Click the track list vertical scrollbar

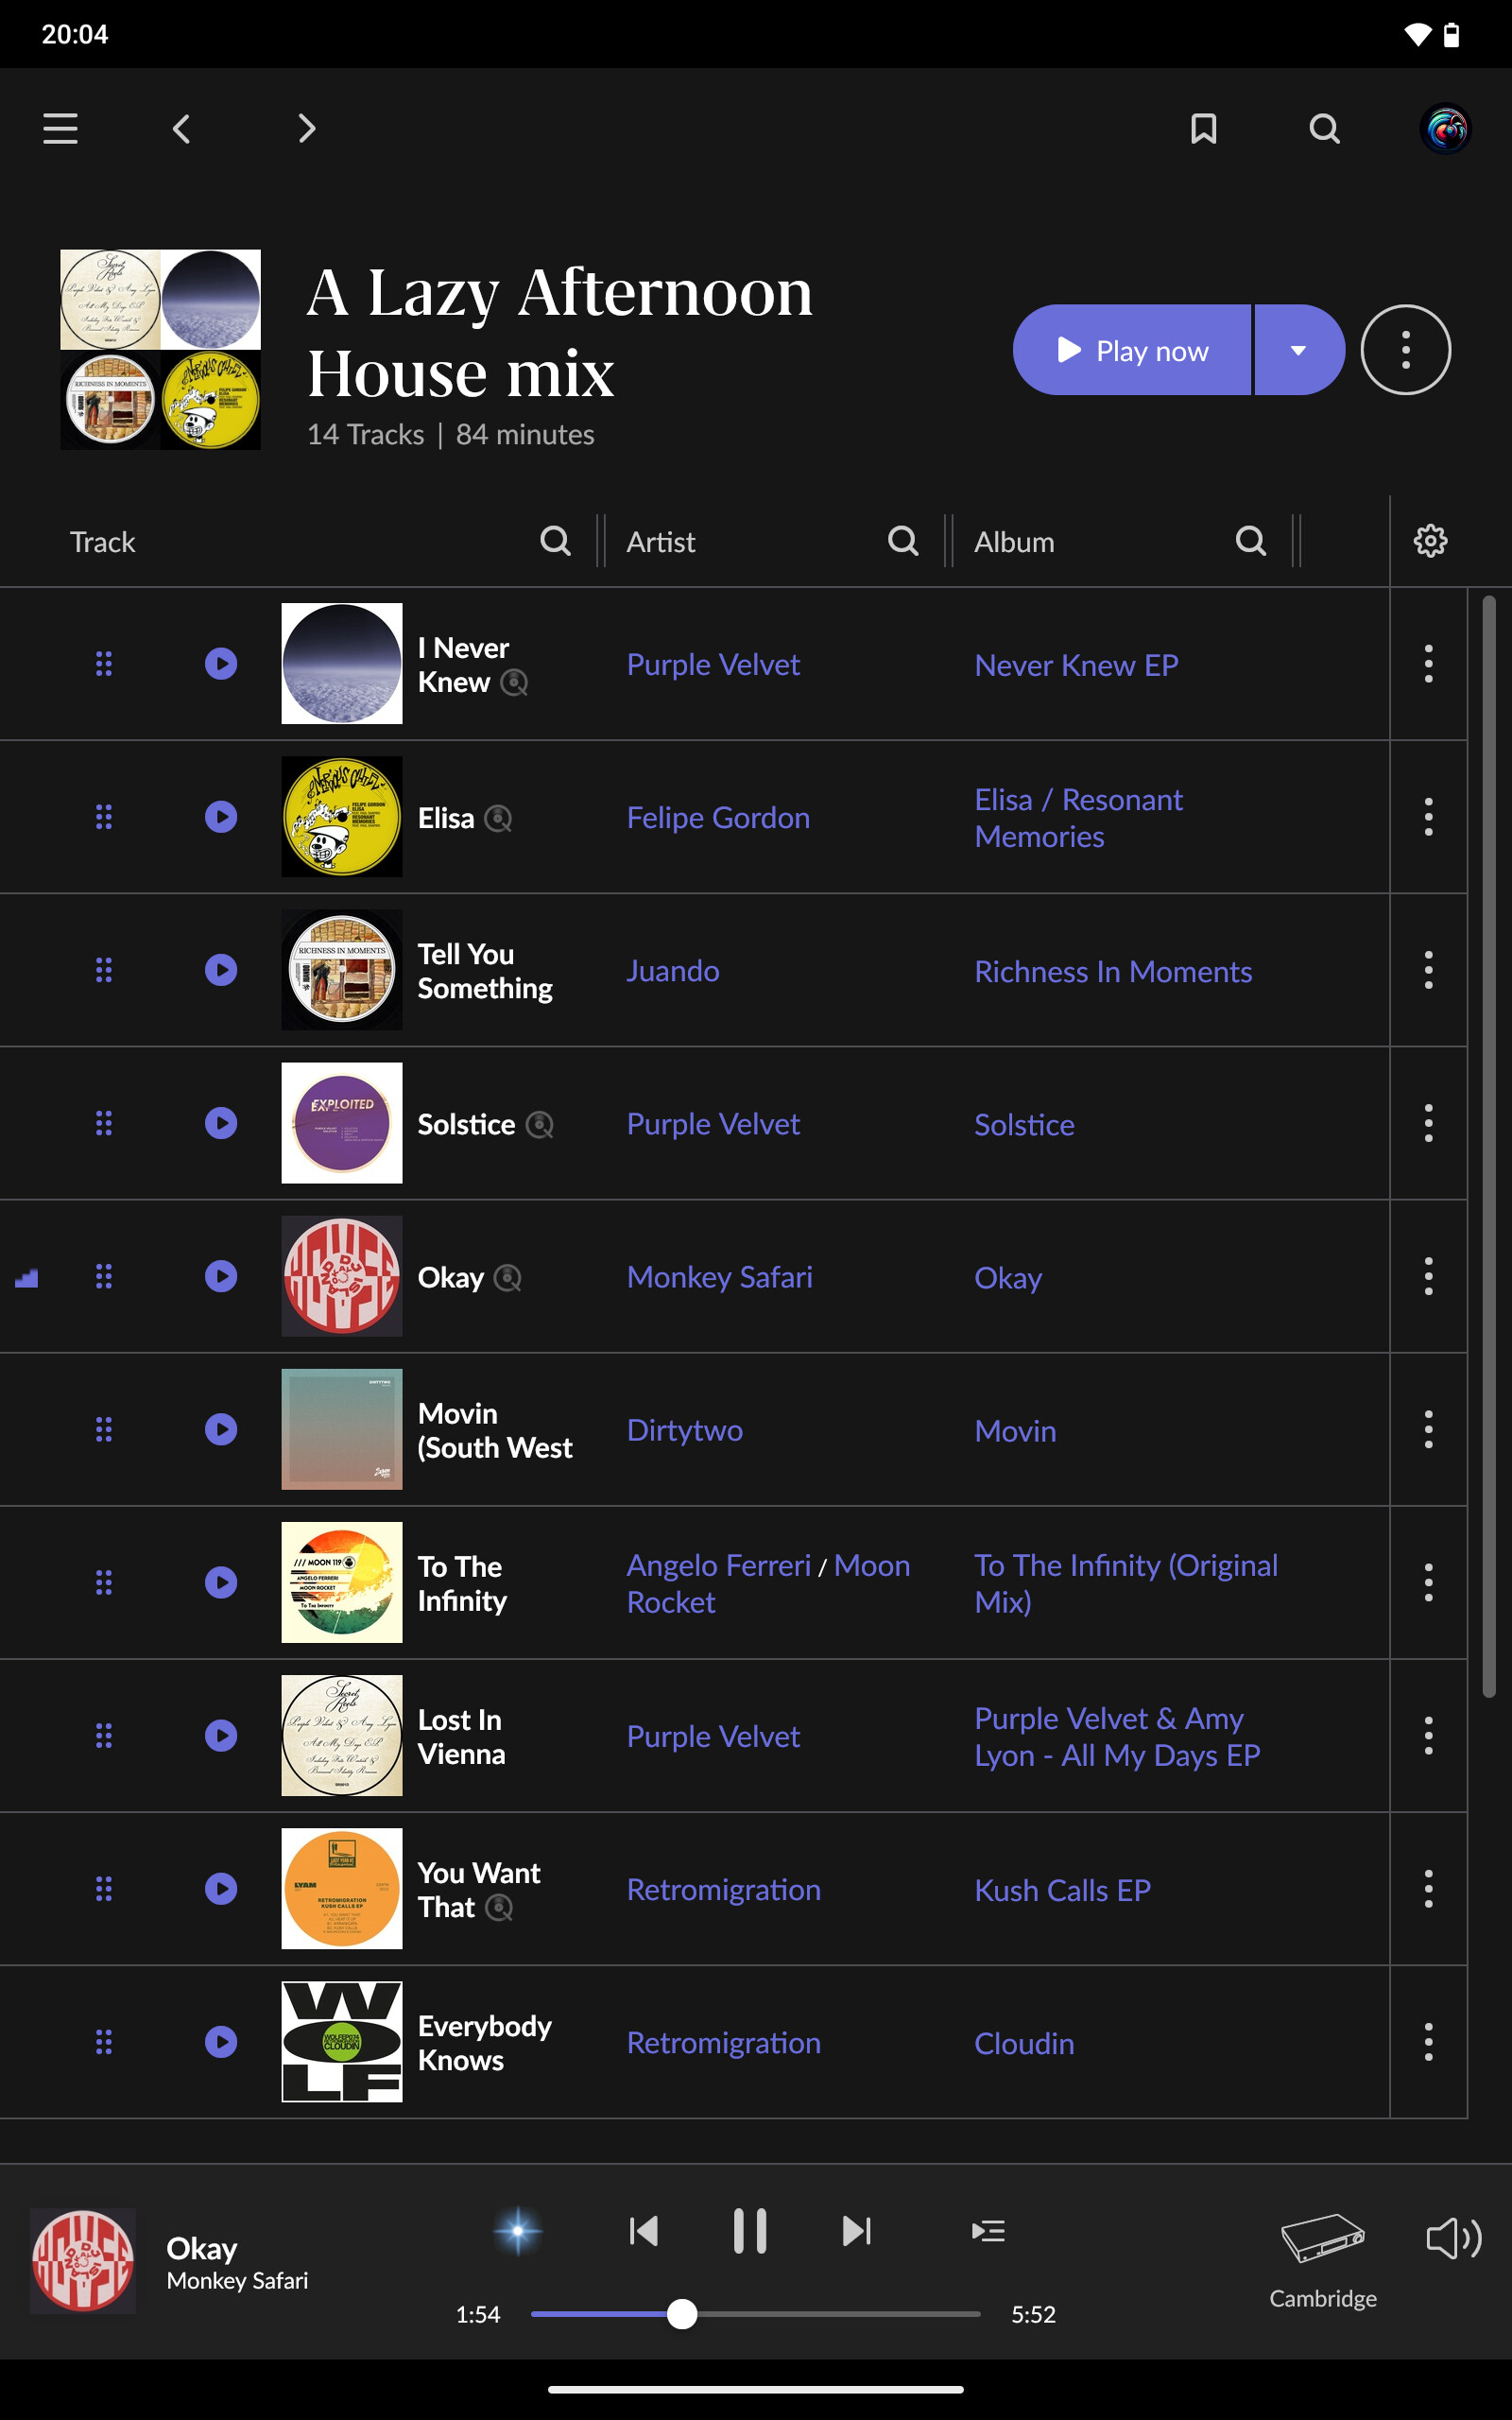(1489, 1146)
